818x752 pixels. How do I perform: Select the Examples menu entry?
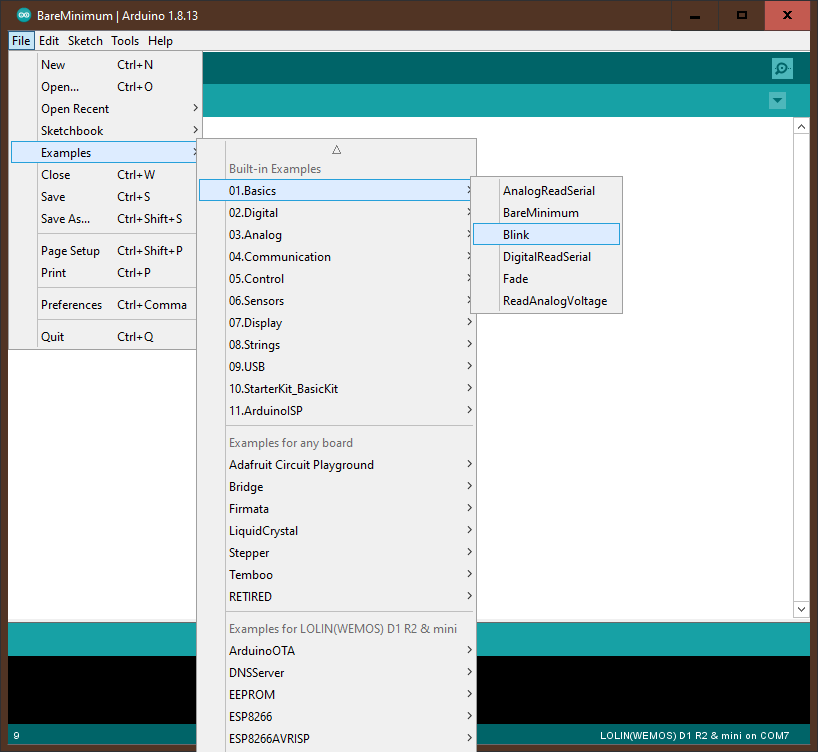[103, 152]
